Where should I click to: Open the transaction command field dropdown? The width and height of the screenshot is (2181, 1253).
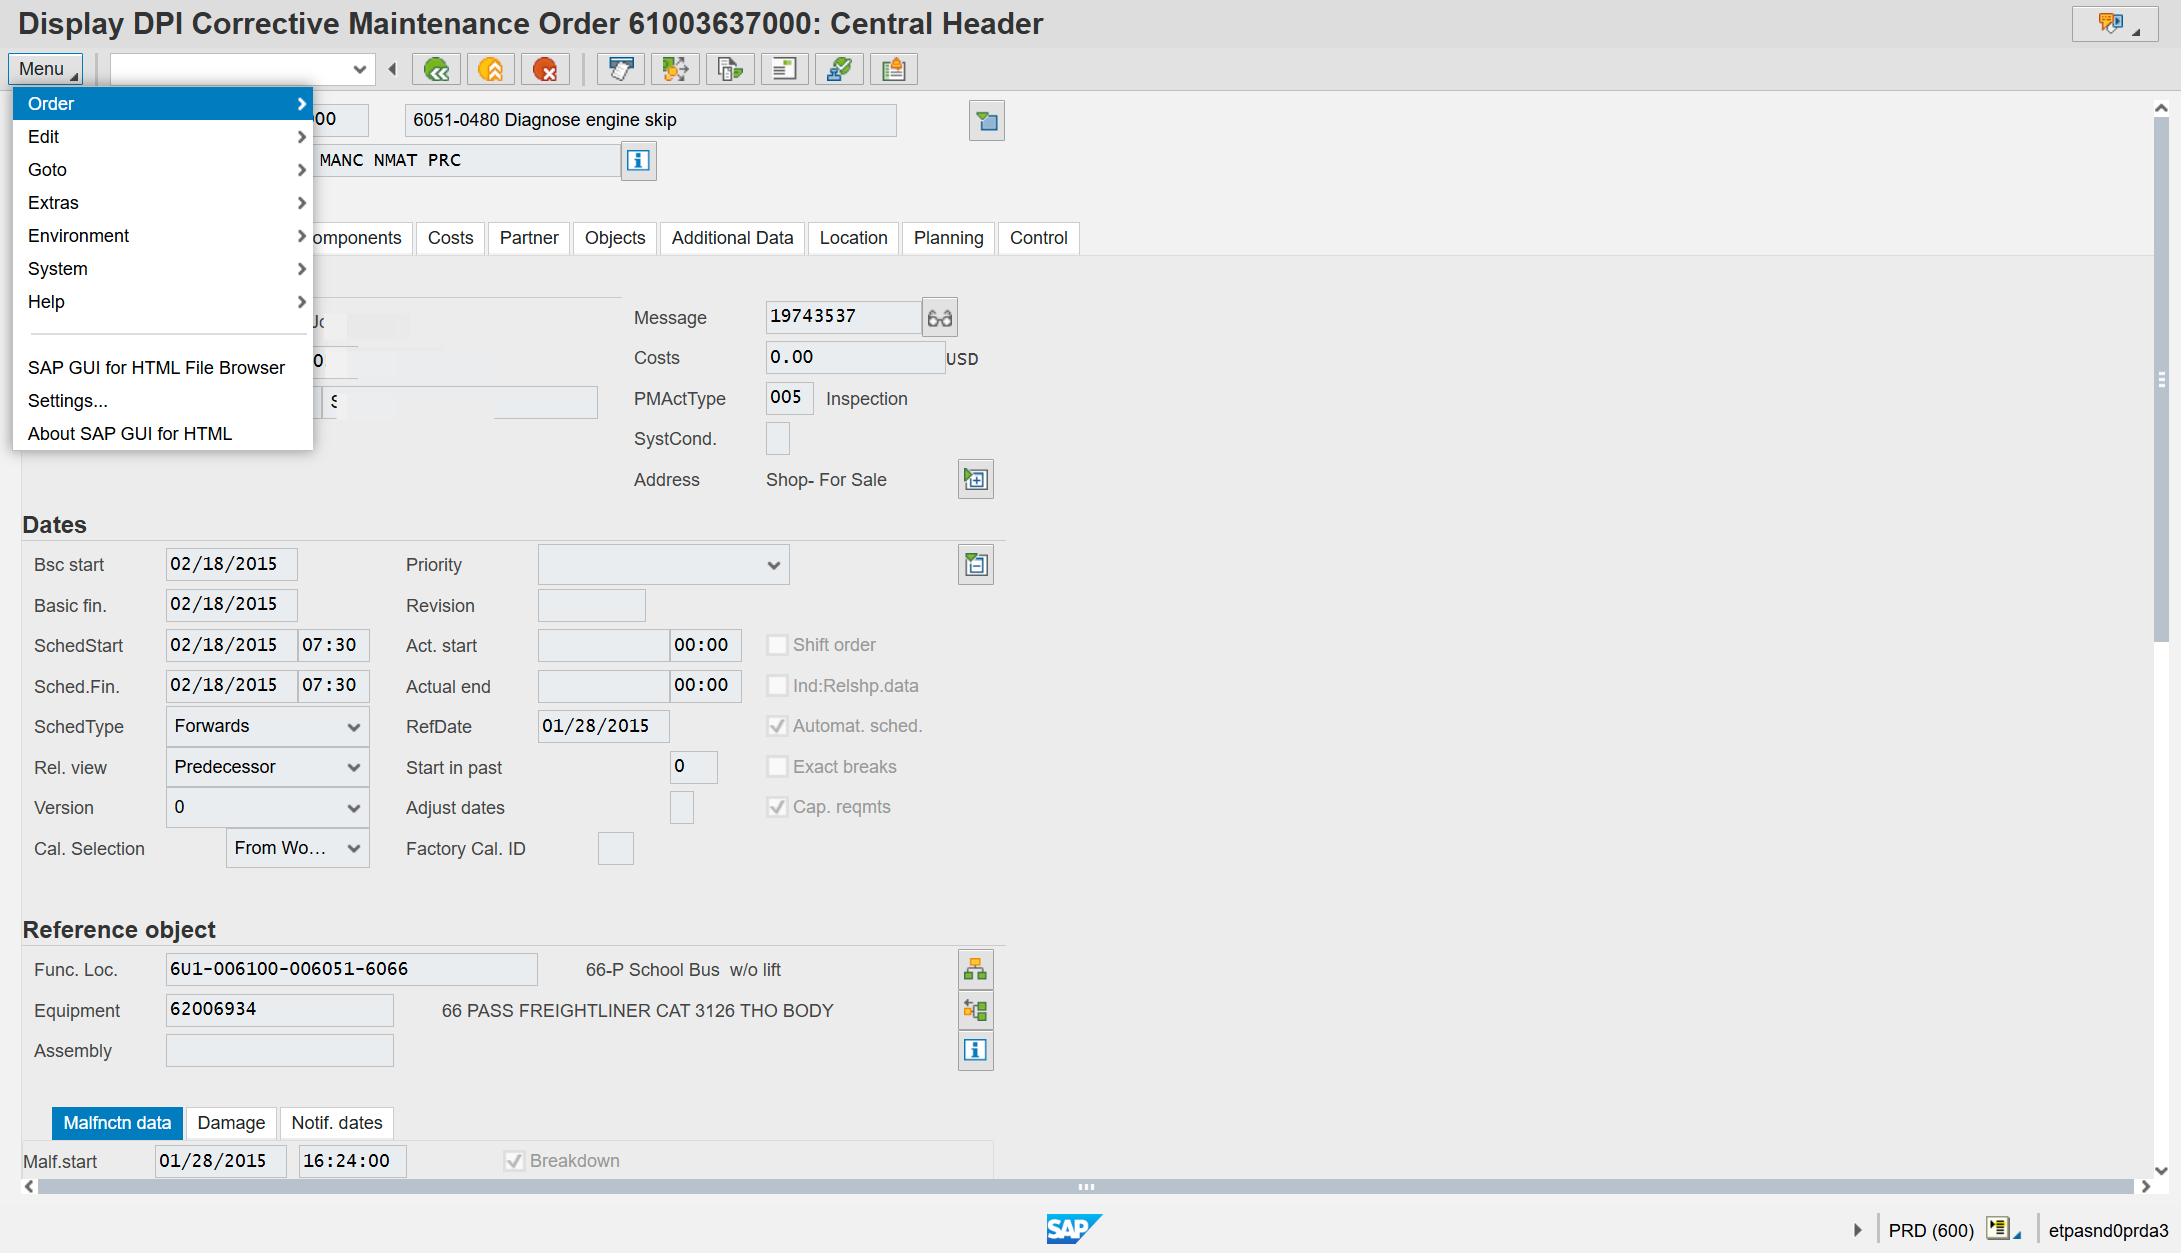tap(359, 69)
